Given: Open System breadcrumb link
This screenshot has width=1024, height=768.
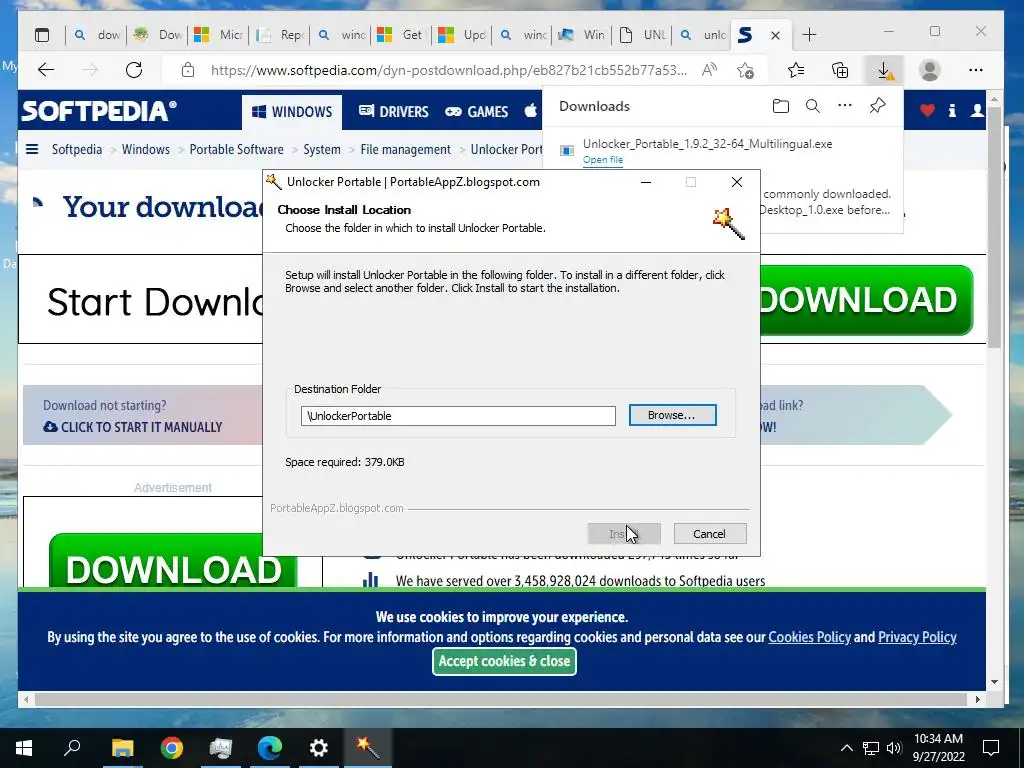Looking at the screenshot, I should point(322,149).
